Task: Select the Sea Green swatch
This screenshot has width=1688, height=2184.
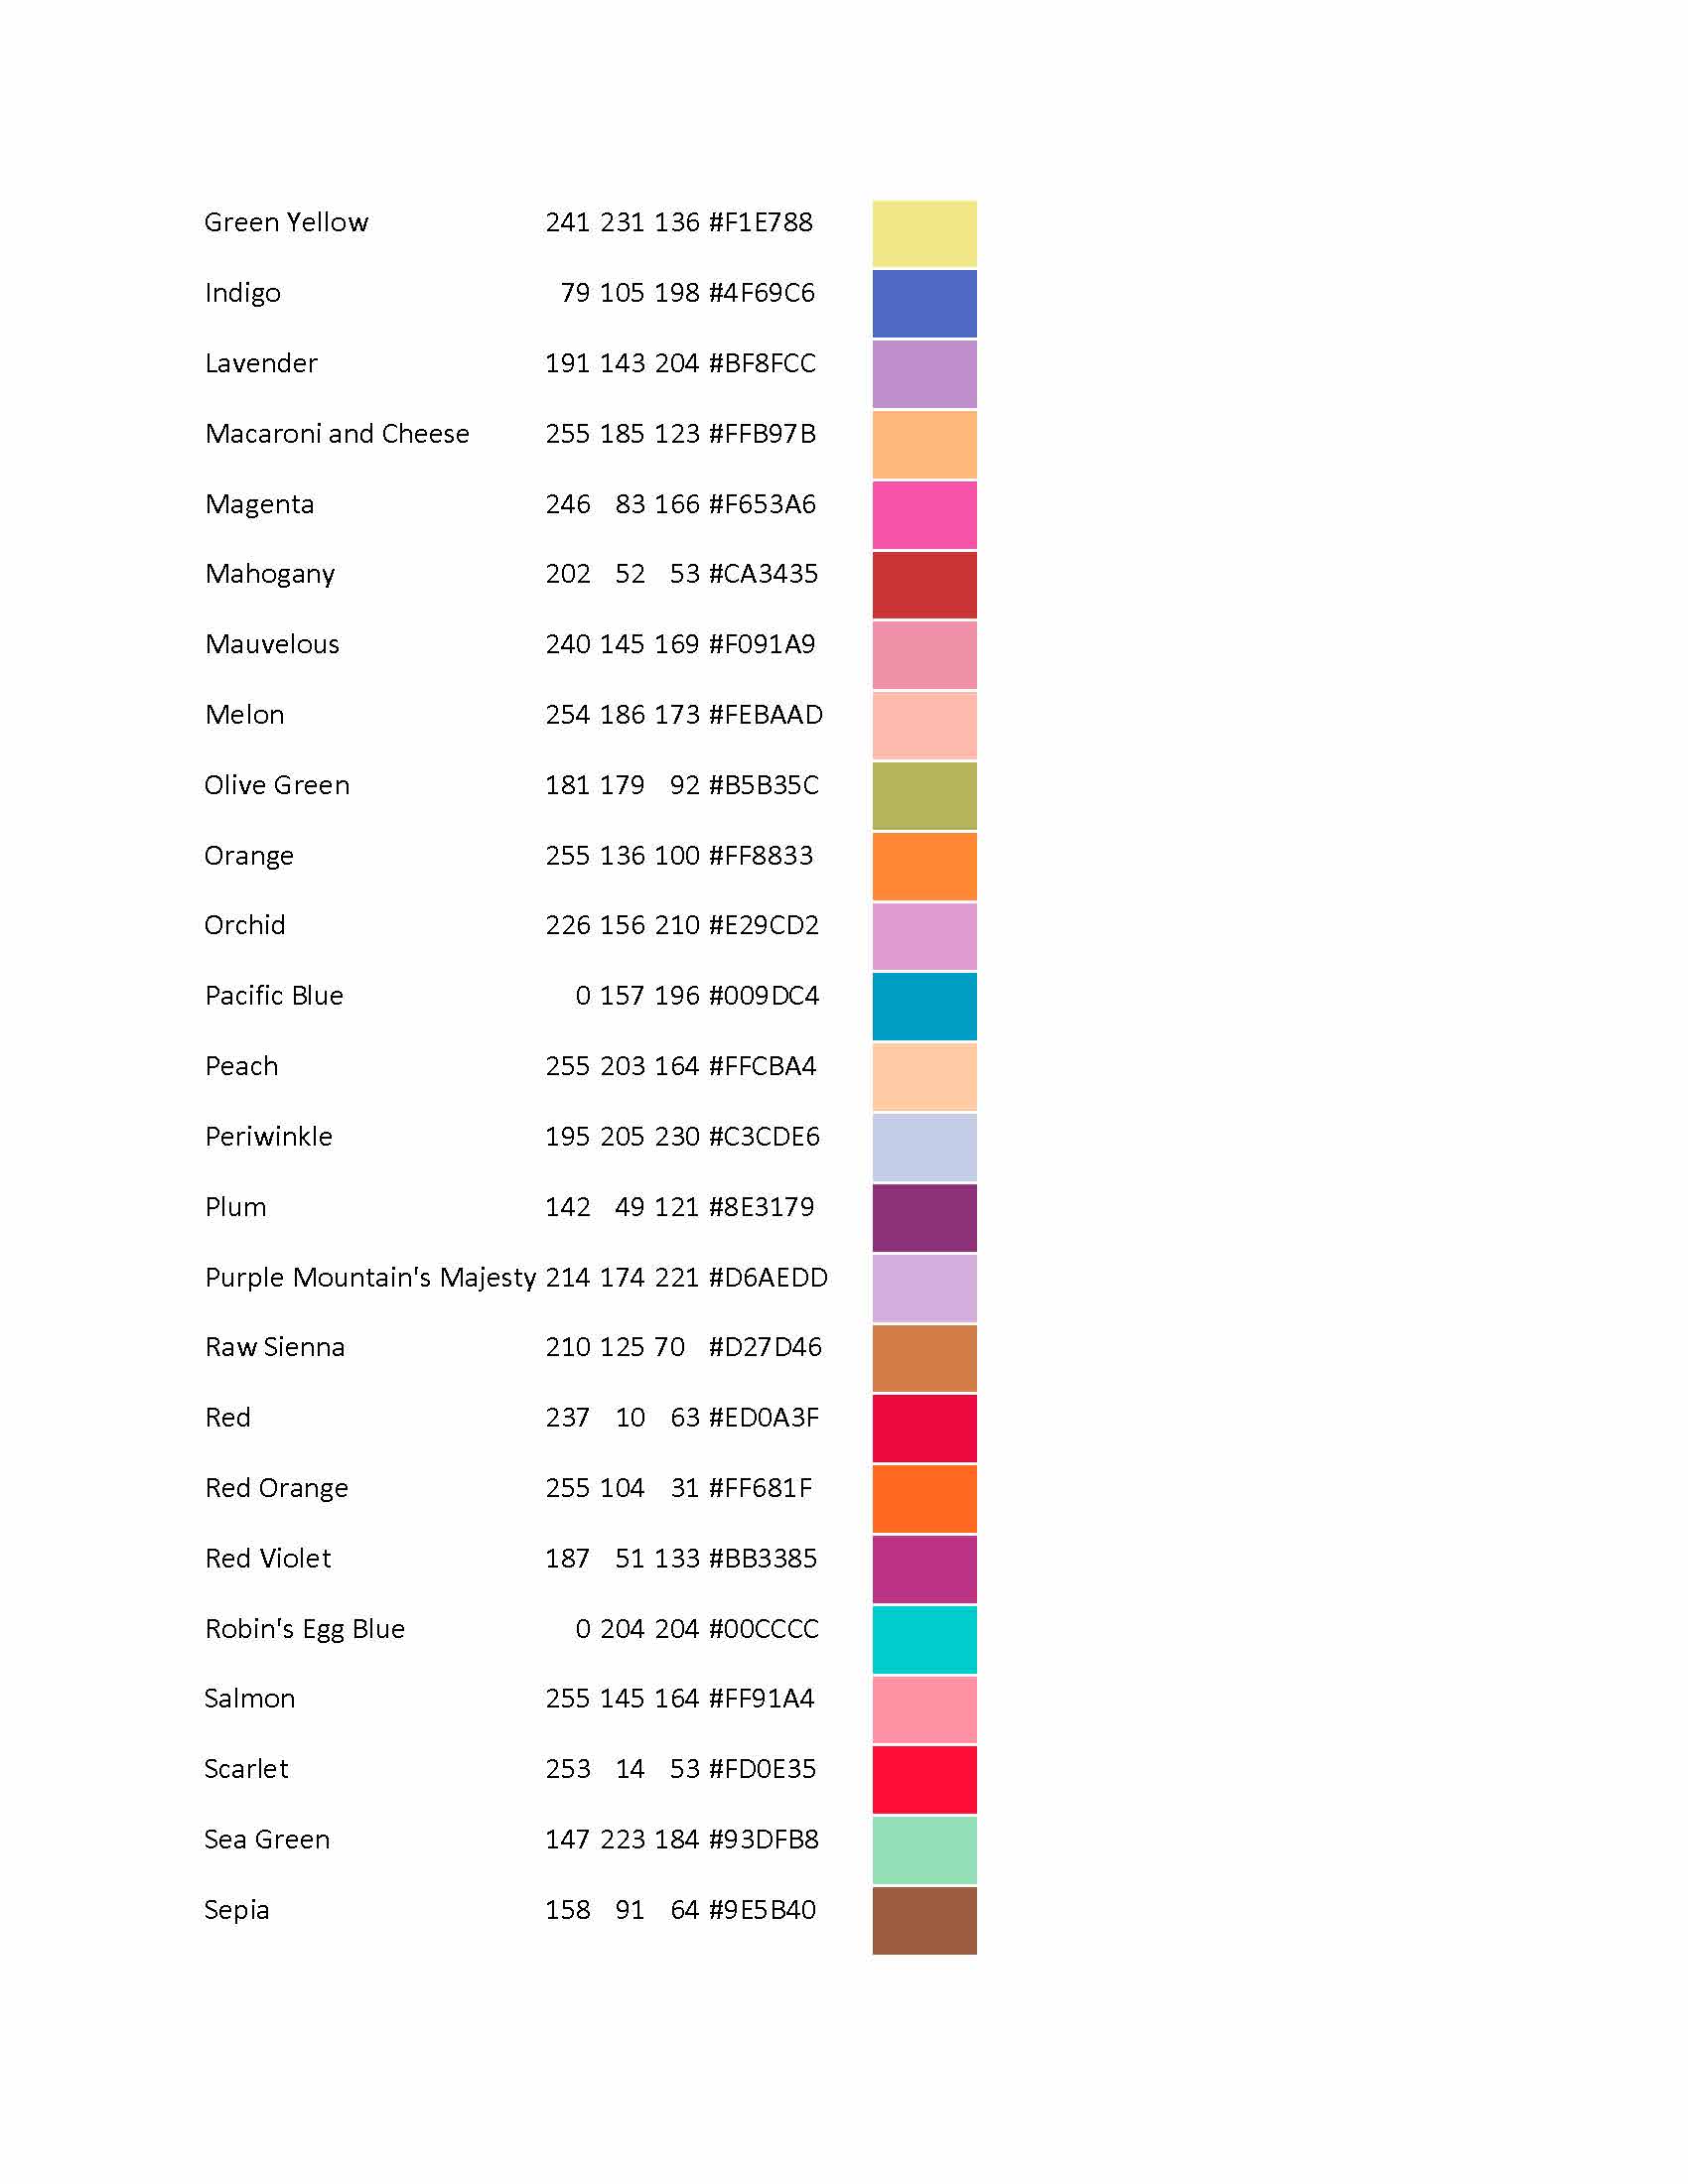Action: coord(924,1850)
